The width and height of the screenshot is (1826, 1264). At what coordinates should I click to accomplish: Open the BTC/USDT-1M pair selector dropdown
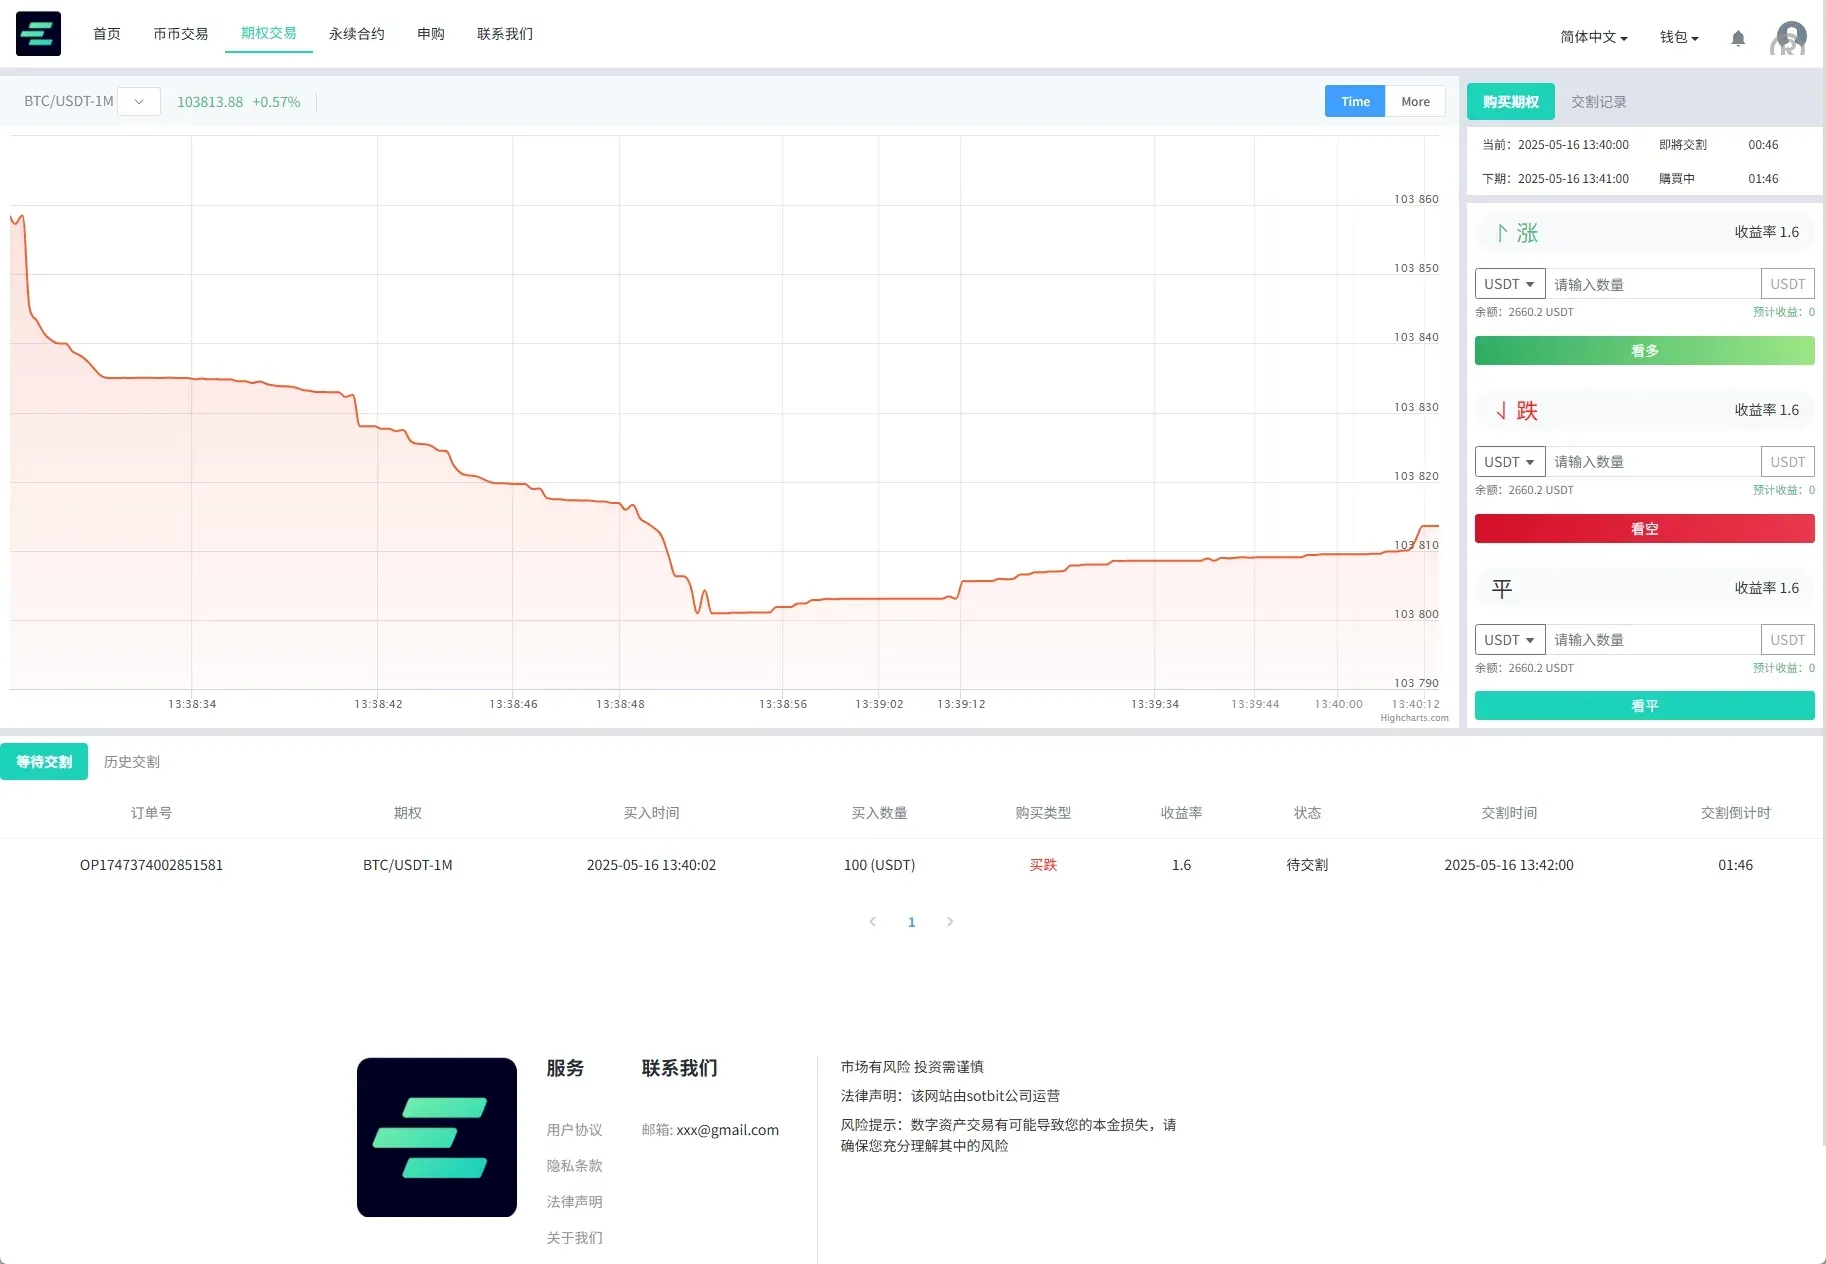point(138,101)
